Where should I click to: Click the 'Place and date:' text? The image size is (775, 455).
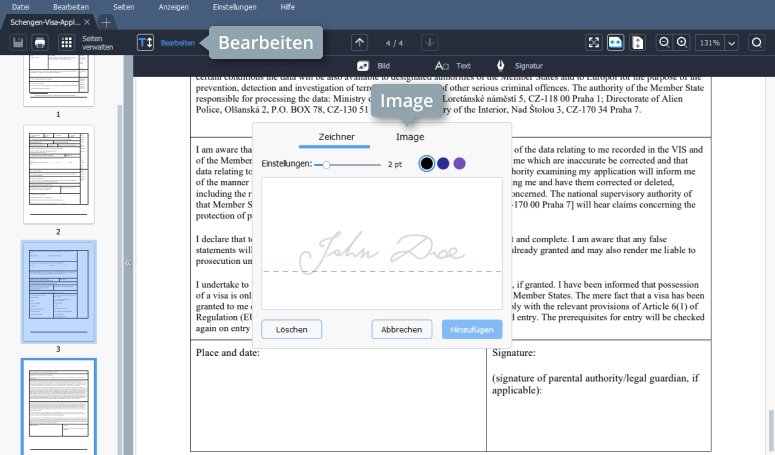[227, 353]
